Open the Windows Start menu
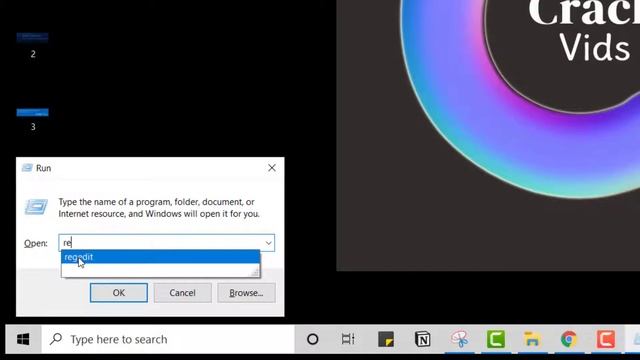This screenshot has height=360, width=640. click(23, 339)
